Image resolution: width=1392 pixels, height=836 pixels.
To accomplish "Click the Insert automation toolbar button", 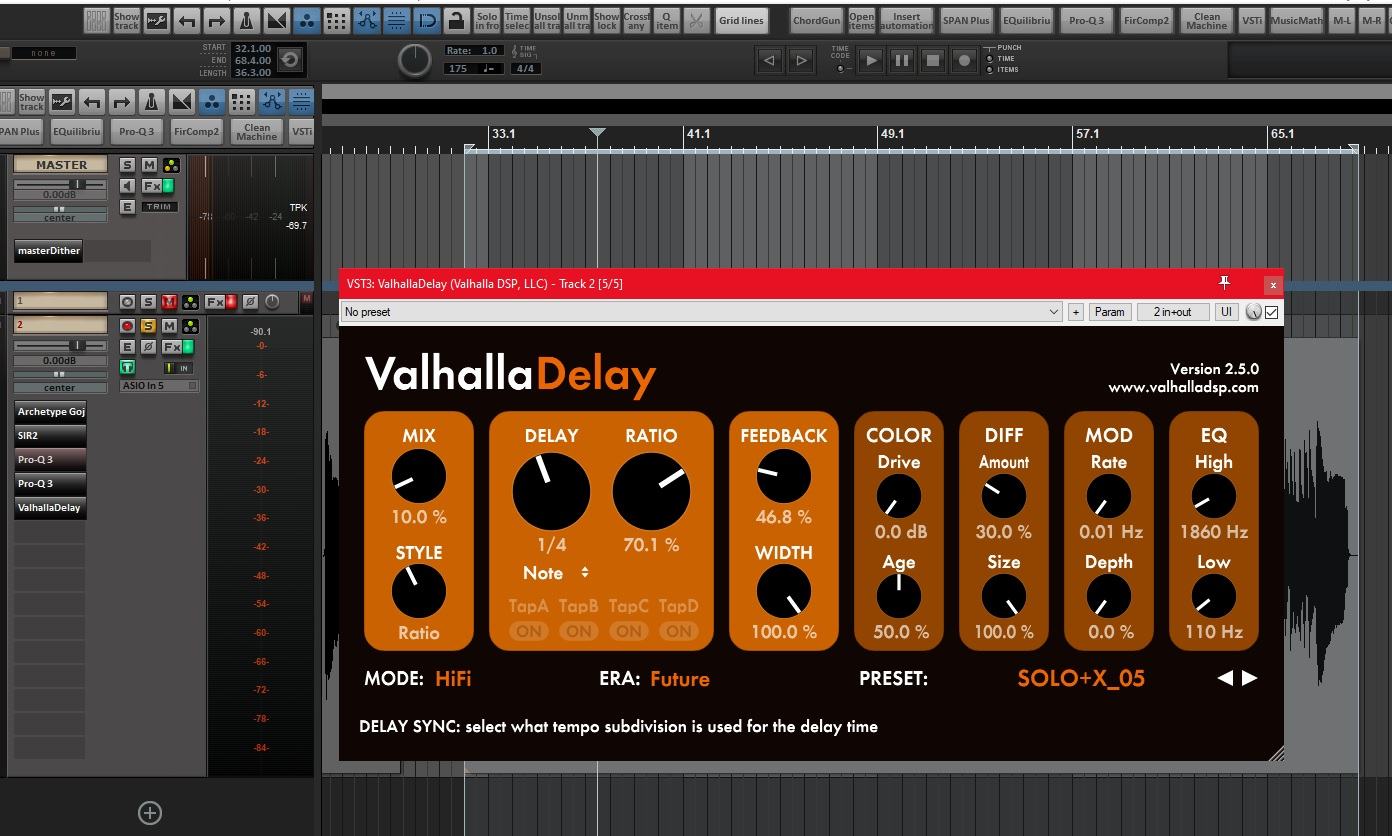I will point(906,20).
